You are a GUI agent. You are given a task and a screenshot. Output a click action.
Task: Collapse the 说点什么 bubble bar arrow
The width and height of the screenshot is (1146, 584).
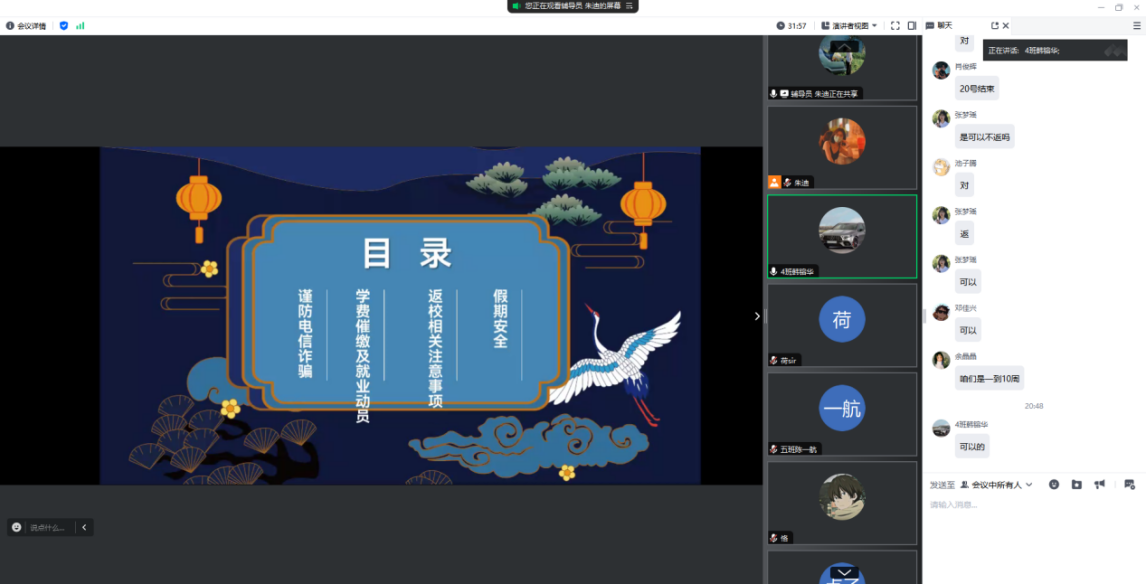84,527
